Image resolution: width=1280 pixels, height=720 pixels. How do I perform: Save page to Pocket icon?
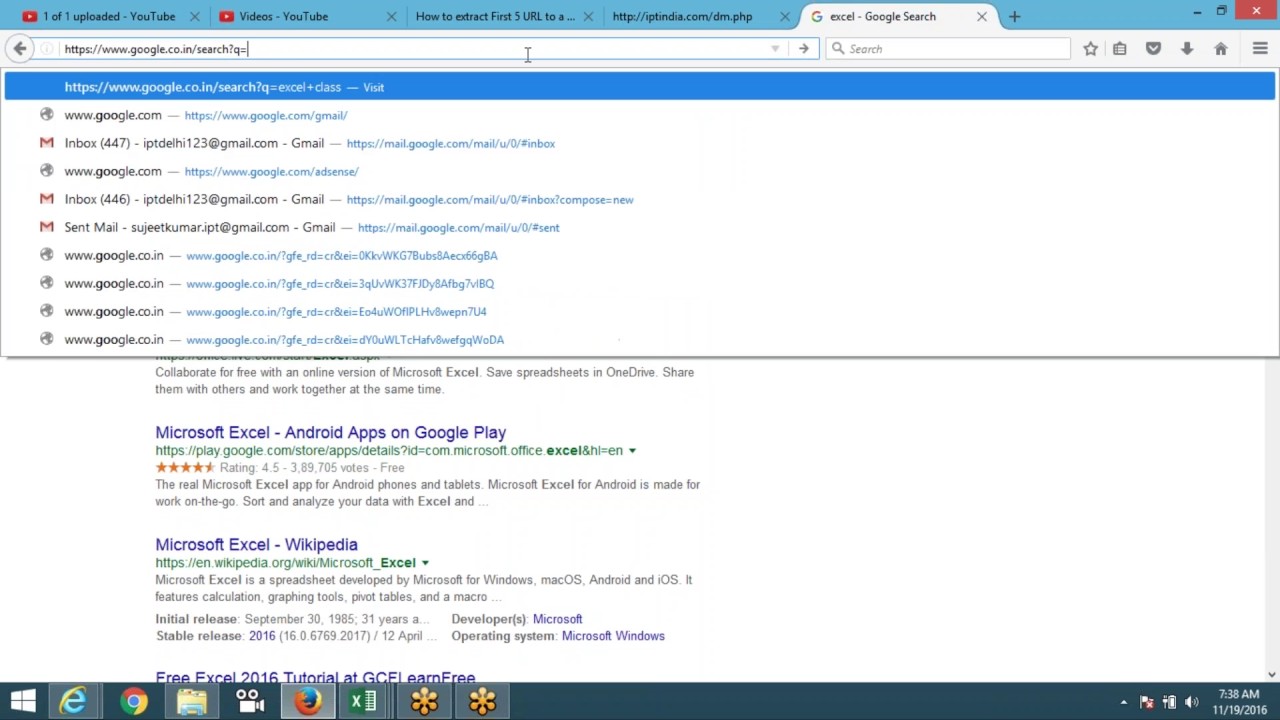pyautogui.click(x=1153, y=48)
